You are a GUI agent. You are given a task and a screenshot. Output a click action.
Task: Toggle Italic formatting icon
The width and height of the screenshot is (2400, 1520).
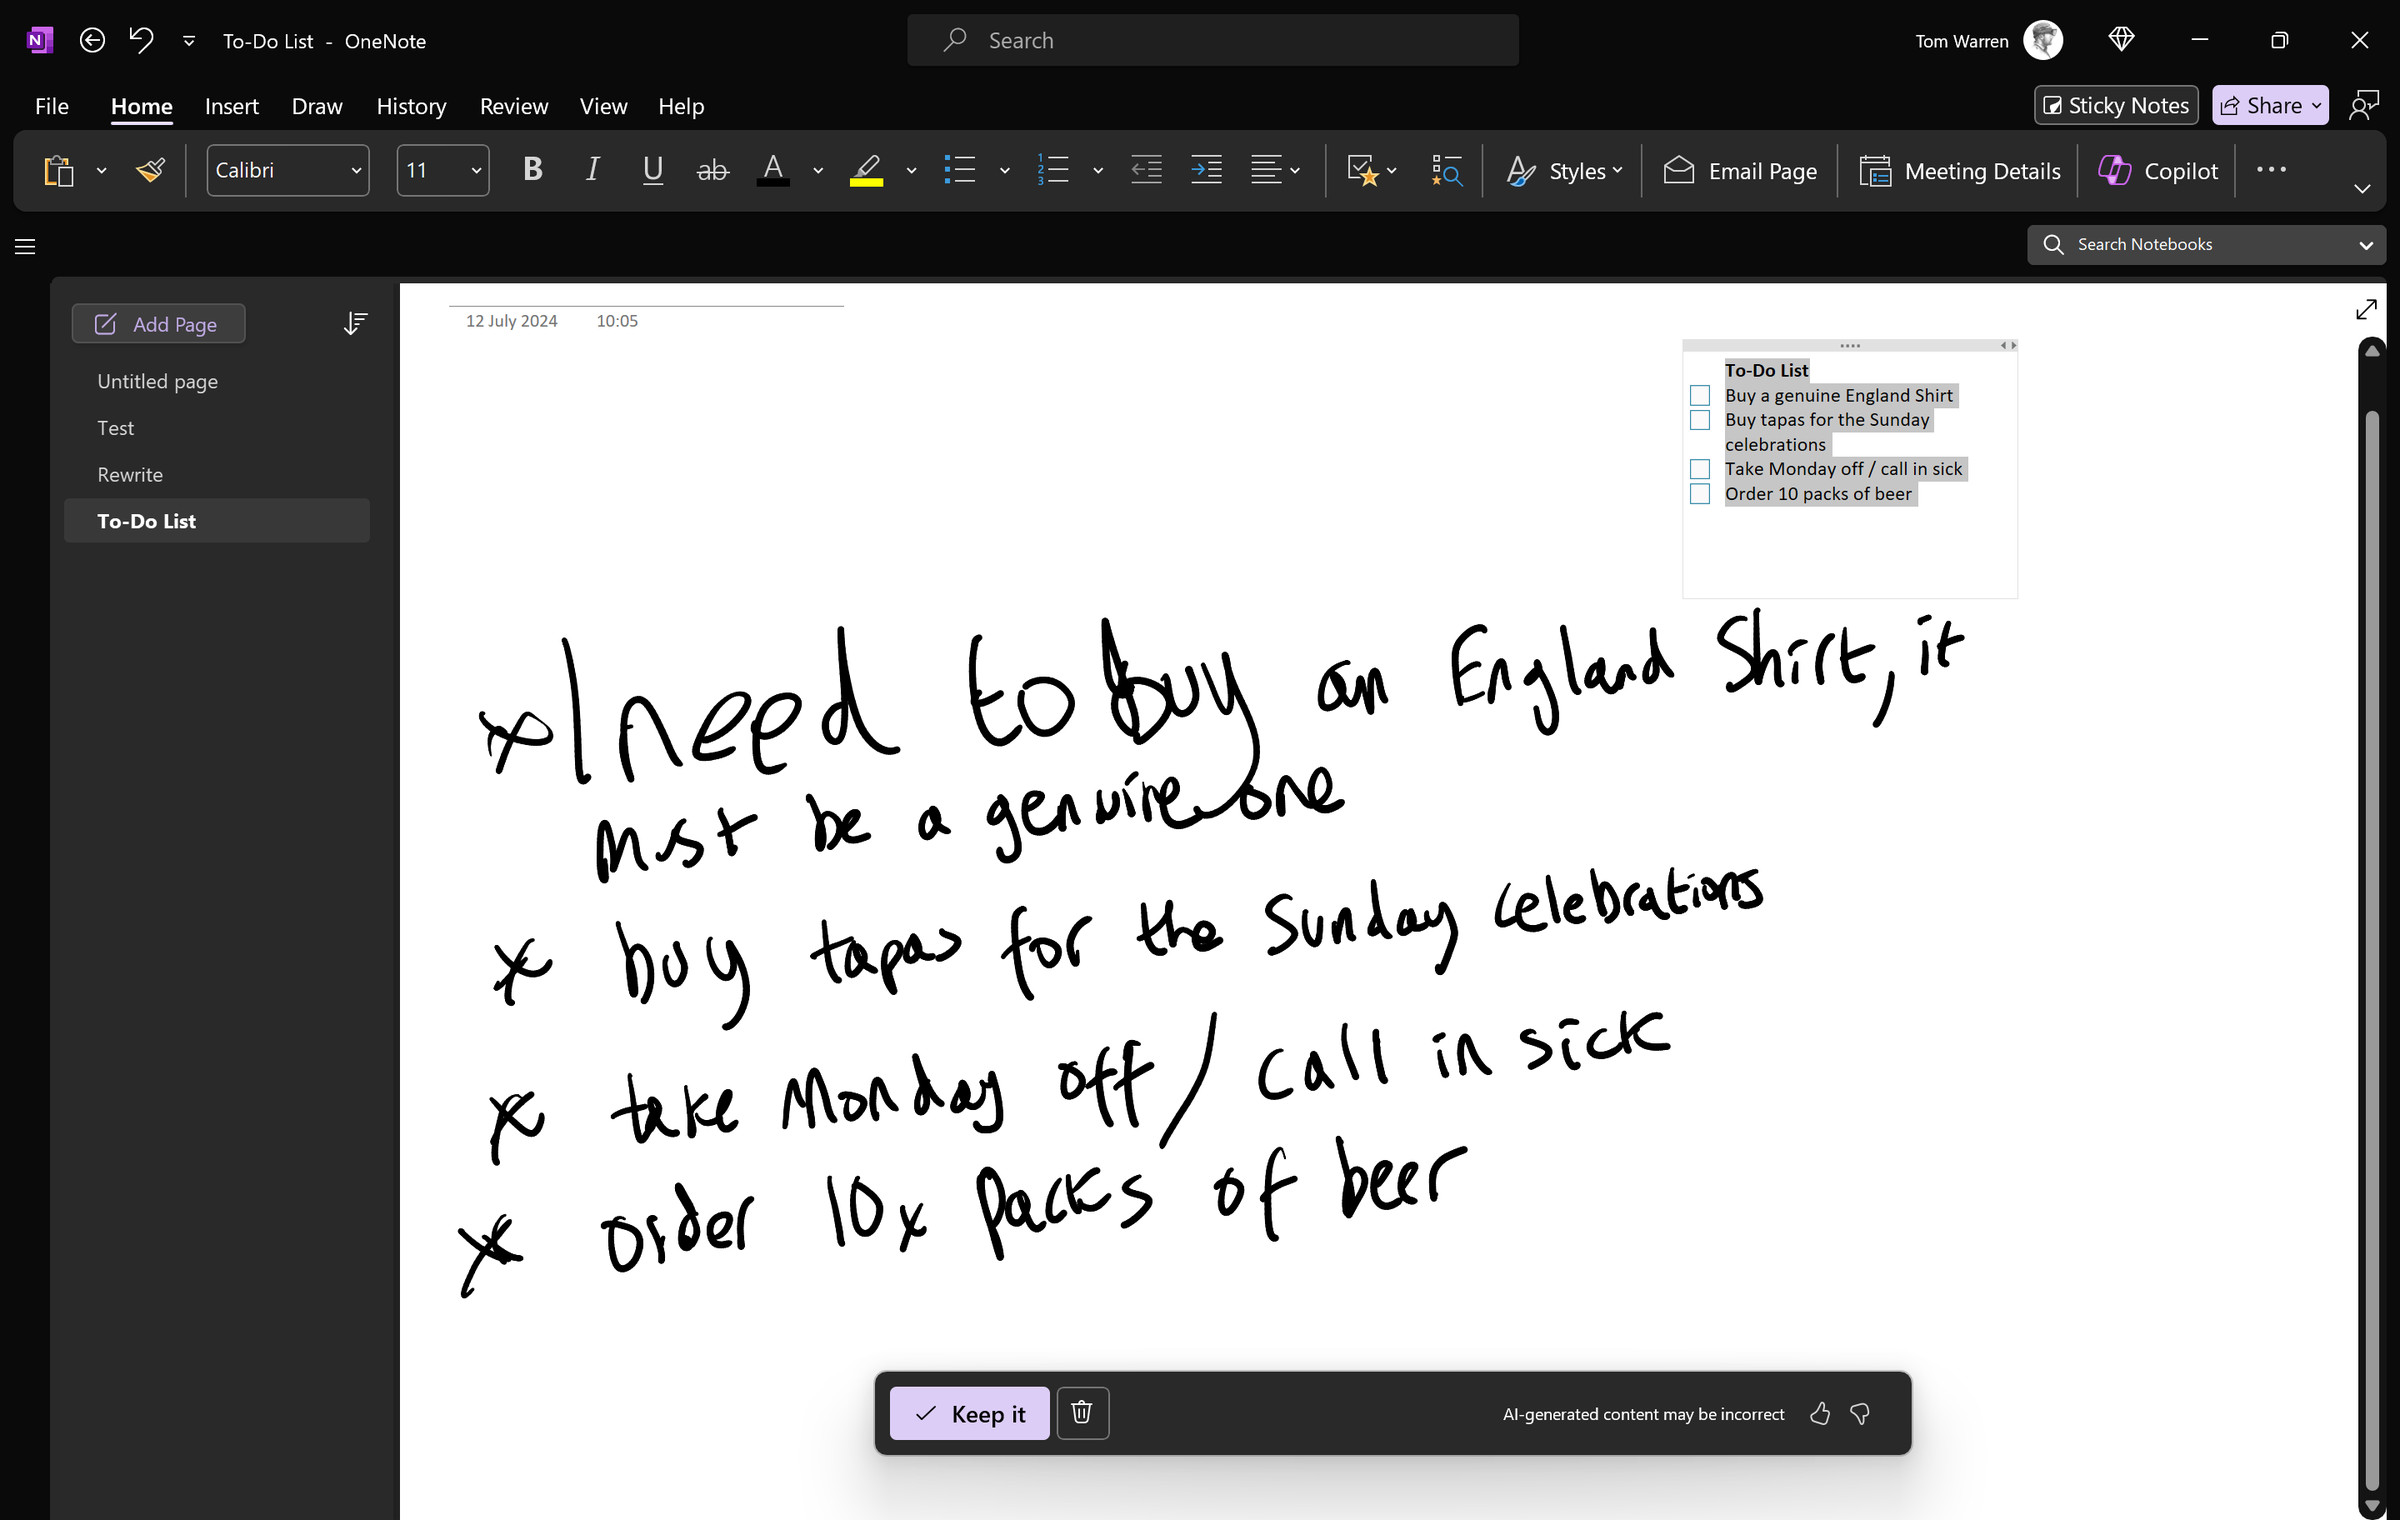tap(591, 170)
